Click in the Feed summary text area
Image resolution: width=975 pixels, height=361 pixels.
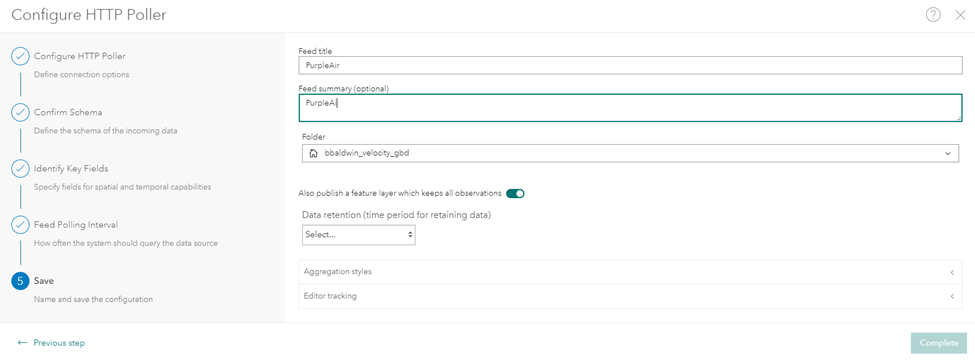point(631,107)
